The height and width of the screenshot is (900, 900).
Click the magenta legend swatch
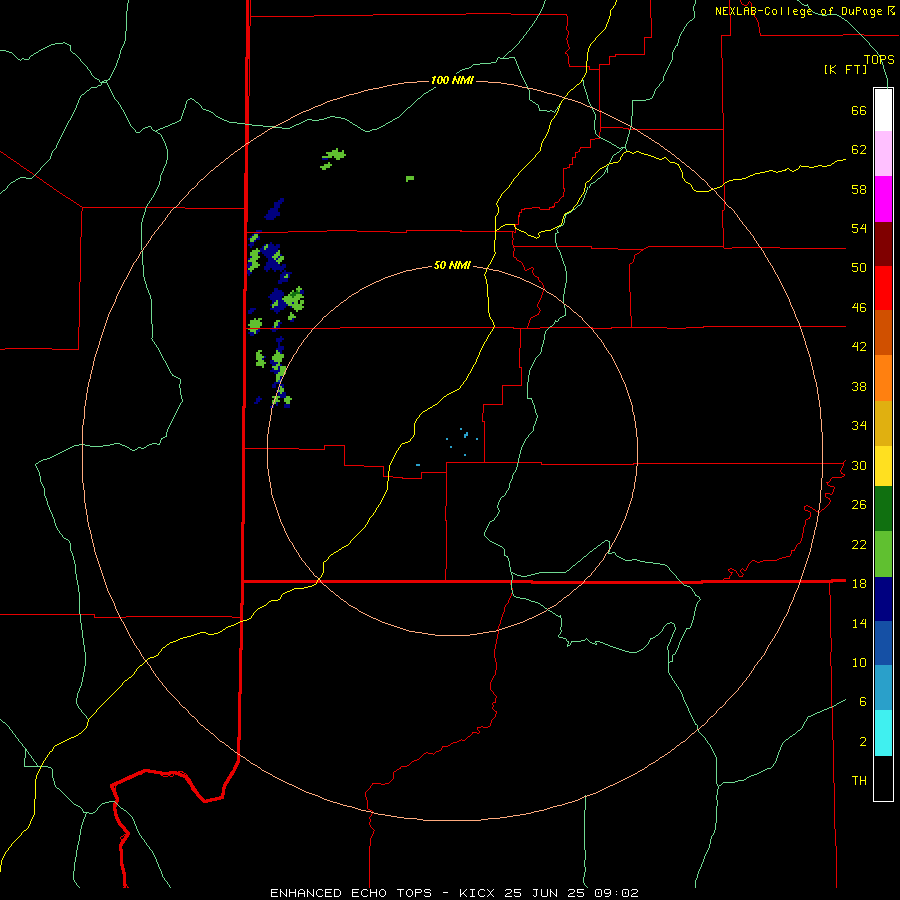[x=883, y=199]
